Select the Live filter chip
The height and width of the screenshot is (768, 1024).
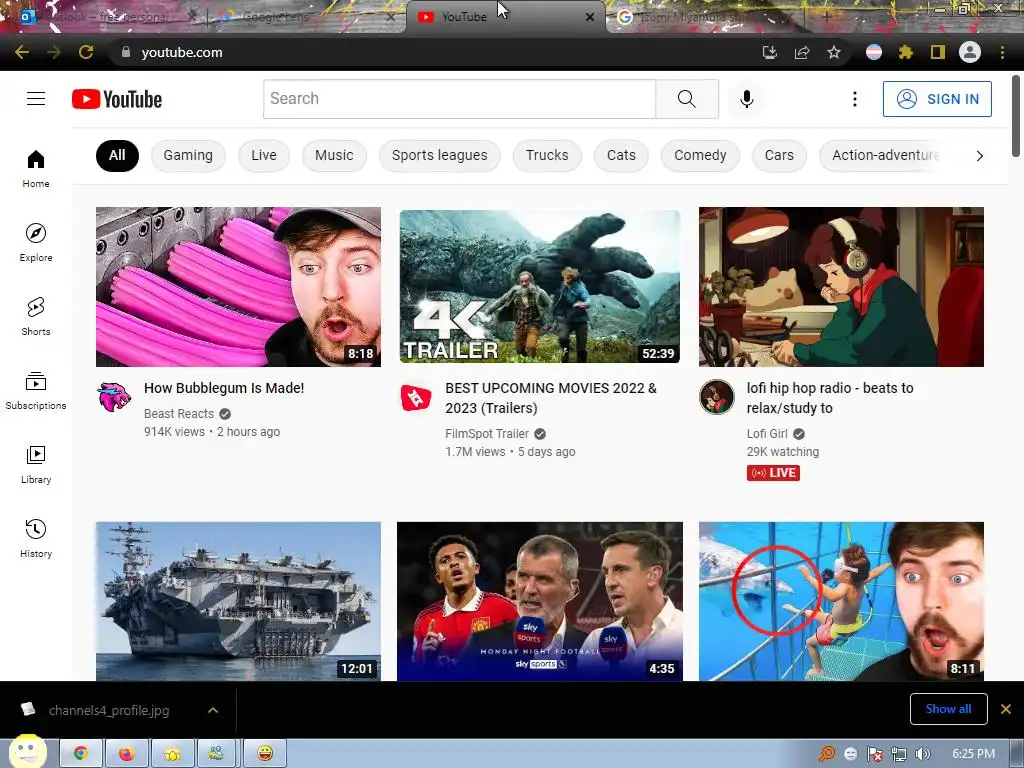pyautogui.click(x=264, y=155)
